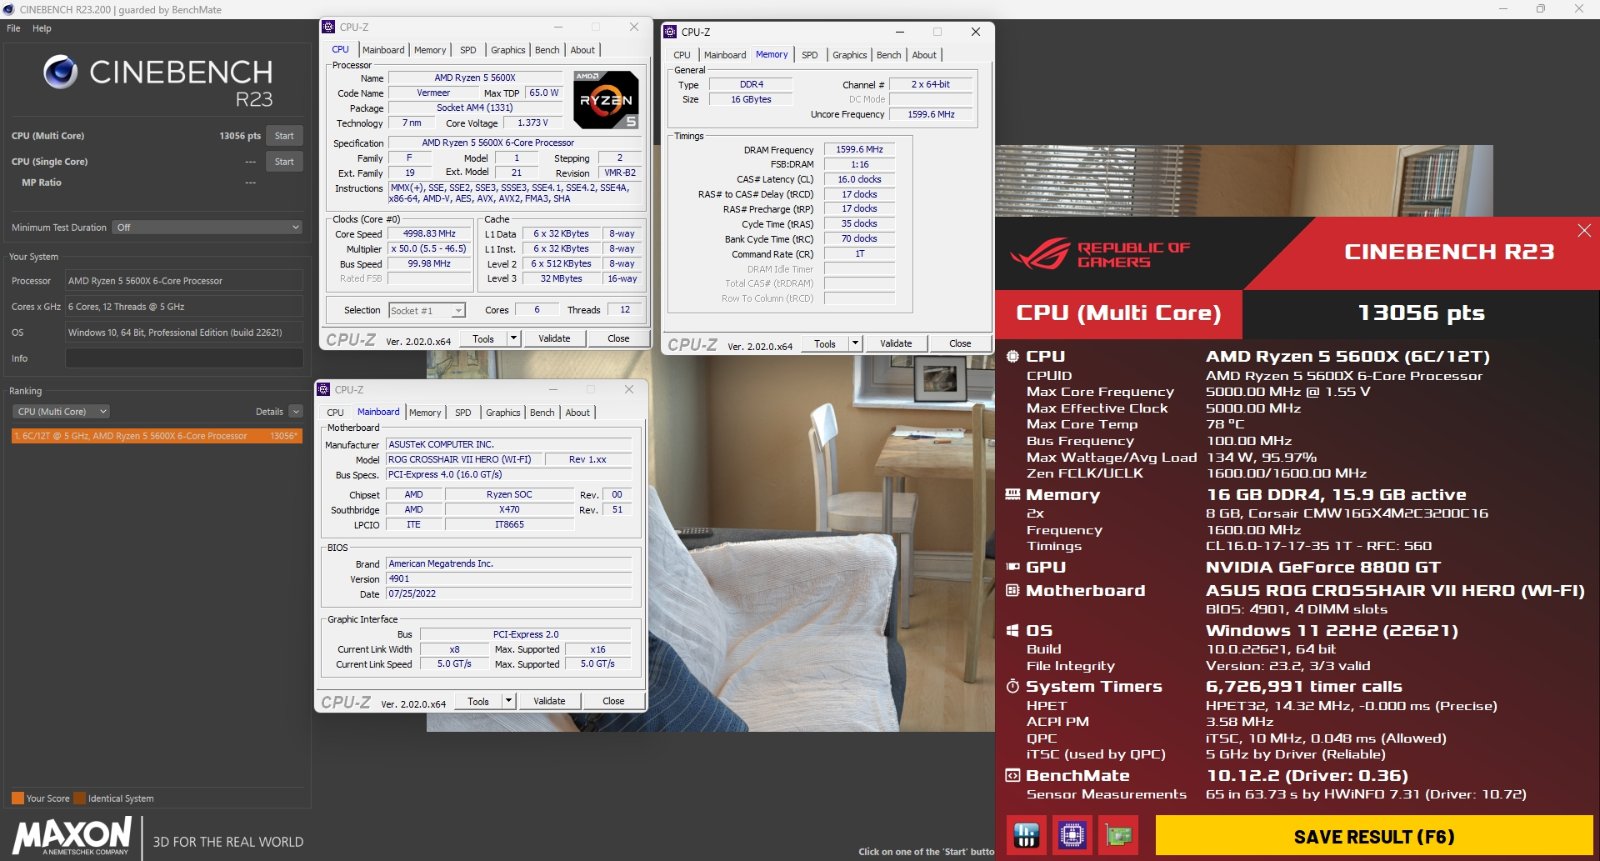Open the Tools dropdown arrow in the CPU-Z Memory window
This screenshot has height=861, width=1600.
coord(855,344)
